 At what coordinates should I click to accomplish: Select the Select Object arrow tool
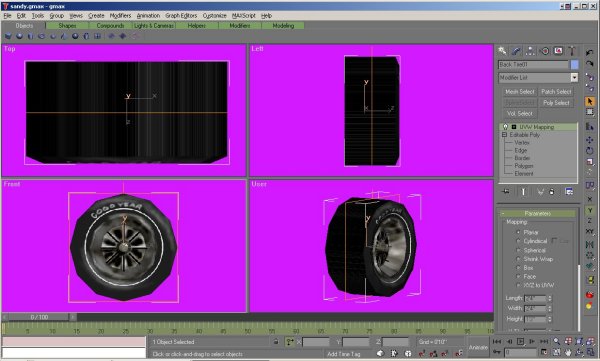pyautogui.click(x=590, y=101)
